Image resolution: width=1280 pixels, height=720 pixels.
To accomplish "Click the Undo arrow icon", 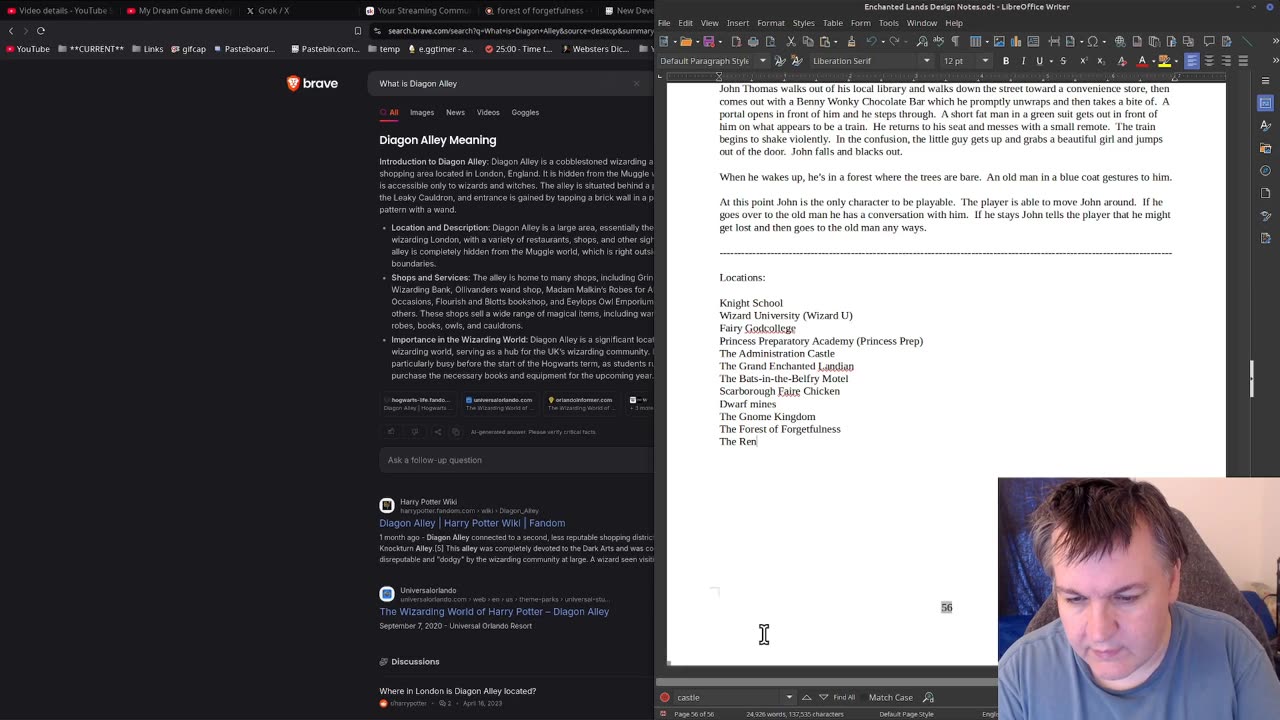I will tap(871, 41).
